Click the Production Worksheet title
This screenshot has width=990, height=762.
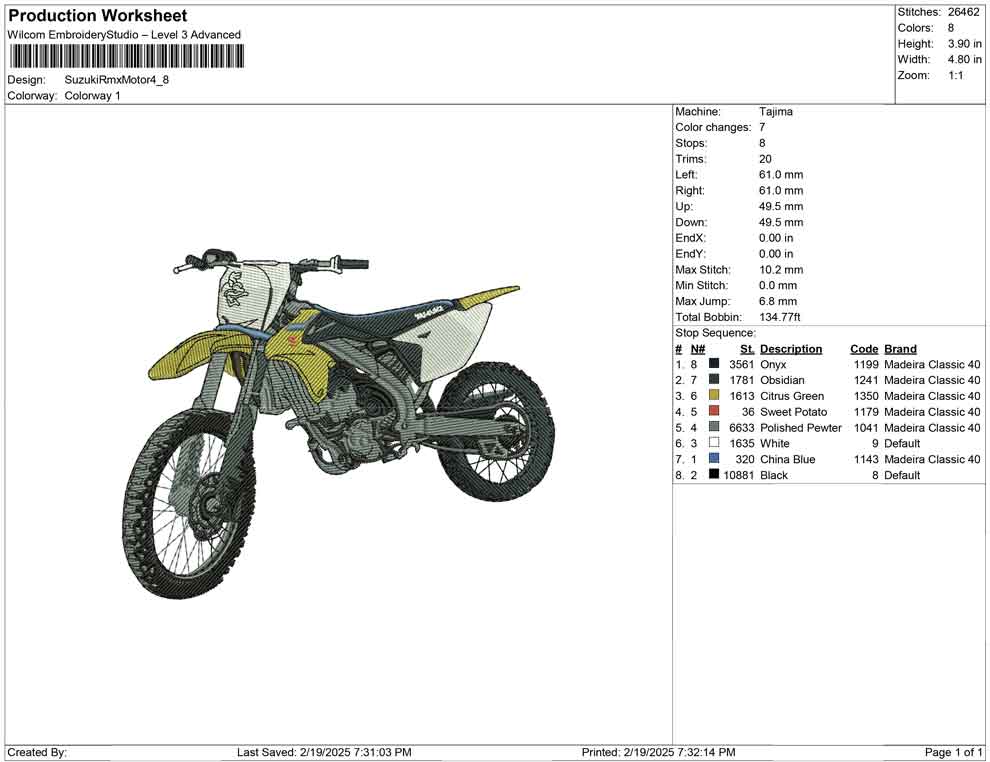(x=98, y=16)
